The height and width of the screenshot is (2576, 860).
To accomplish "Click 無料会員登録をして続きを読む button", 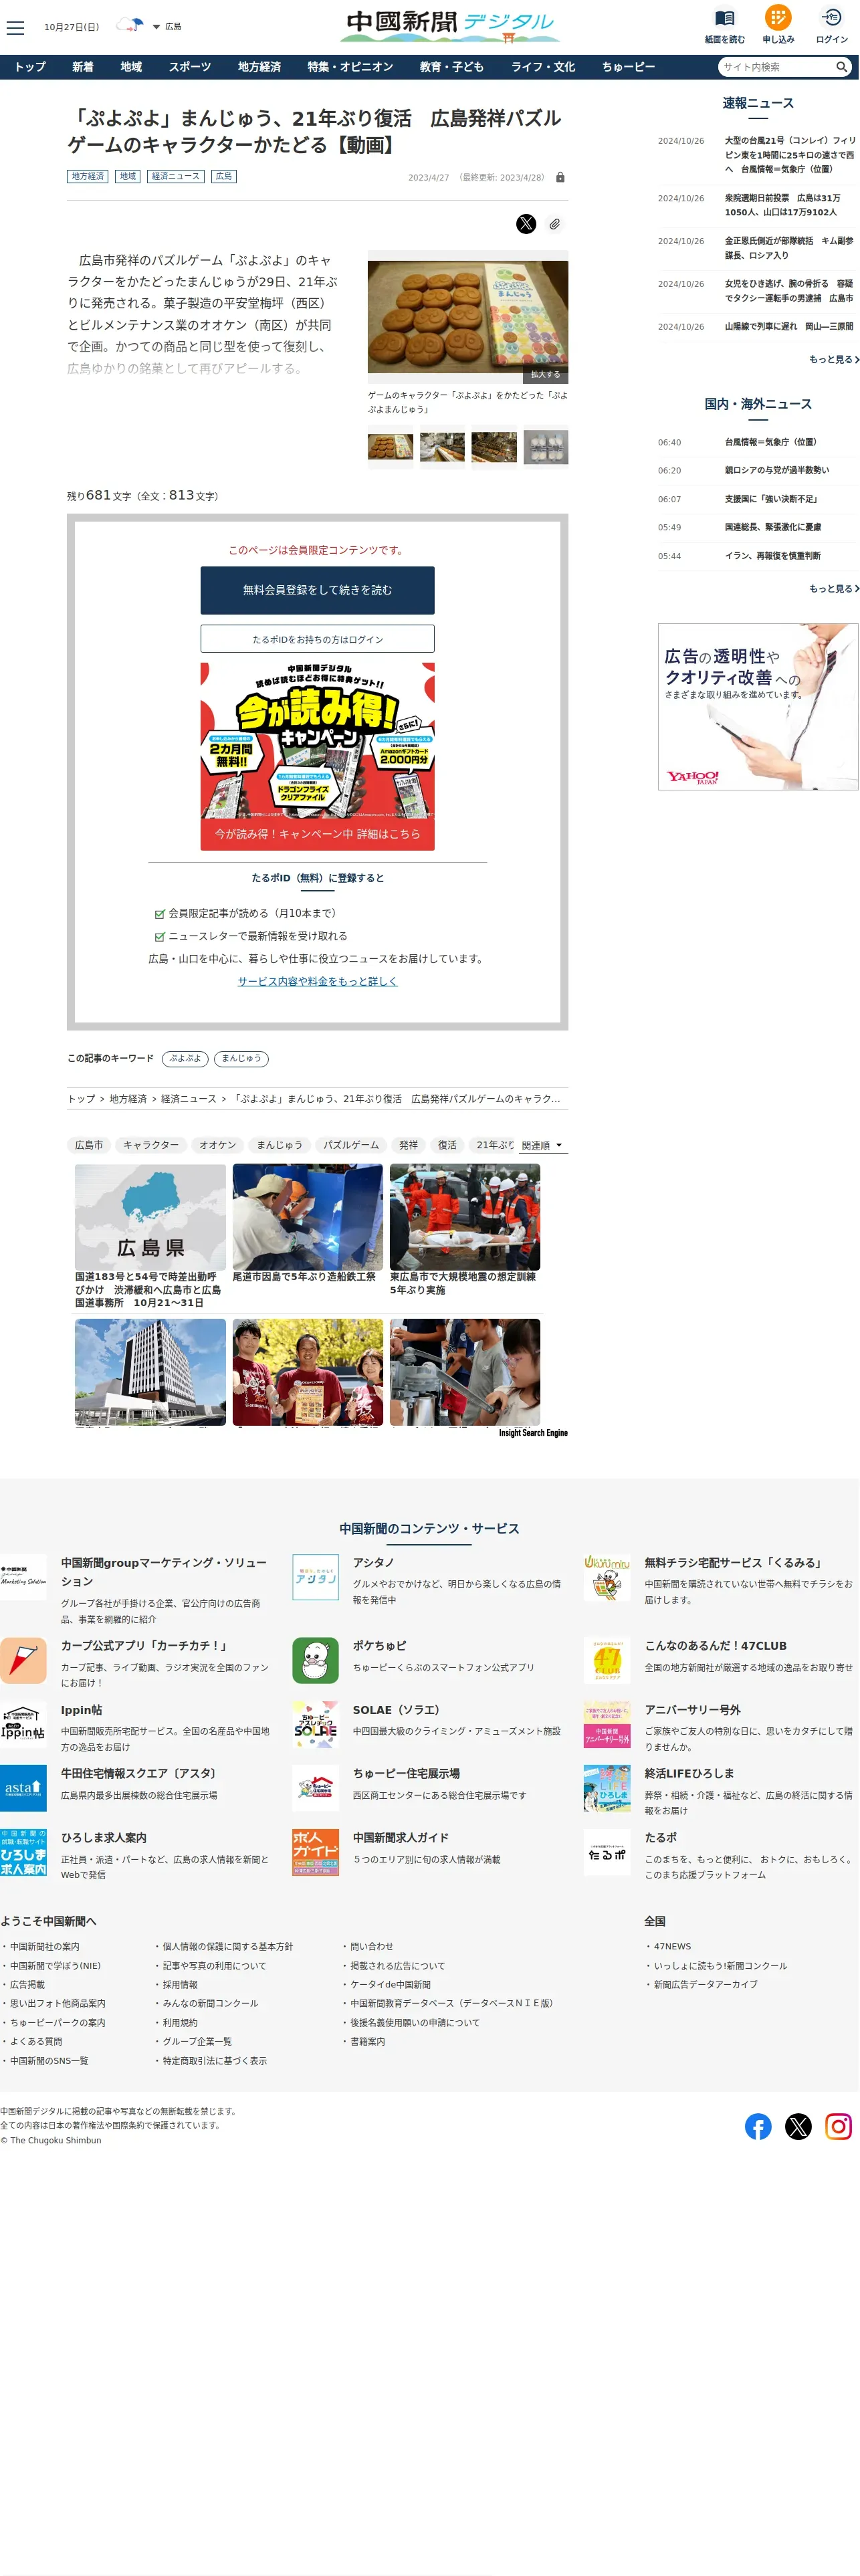I will pyautogui.click(x=317, y=590).
